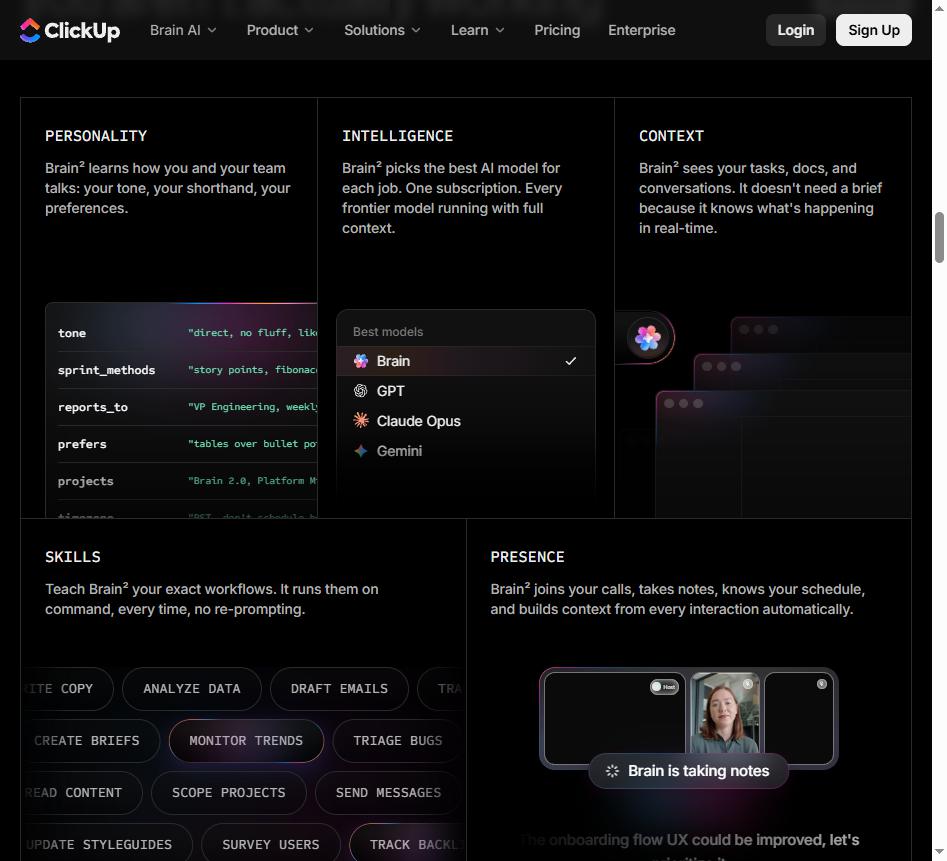Click the Sign Up button
This screenshot has width=947, height=861.
(x=873, y=30)
